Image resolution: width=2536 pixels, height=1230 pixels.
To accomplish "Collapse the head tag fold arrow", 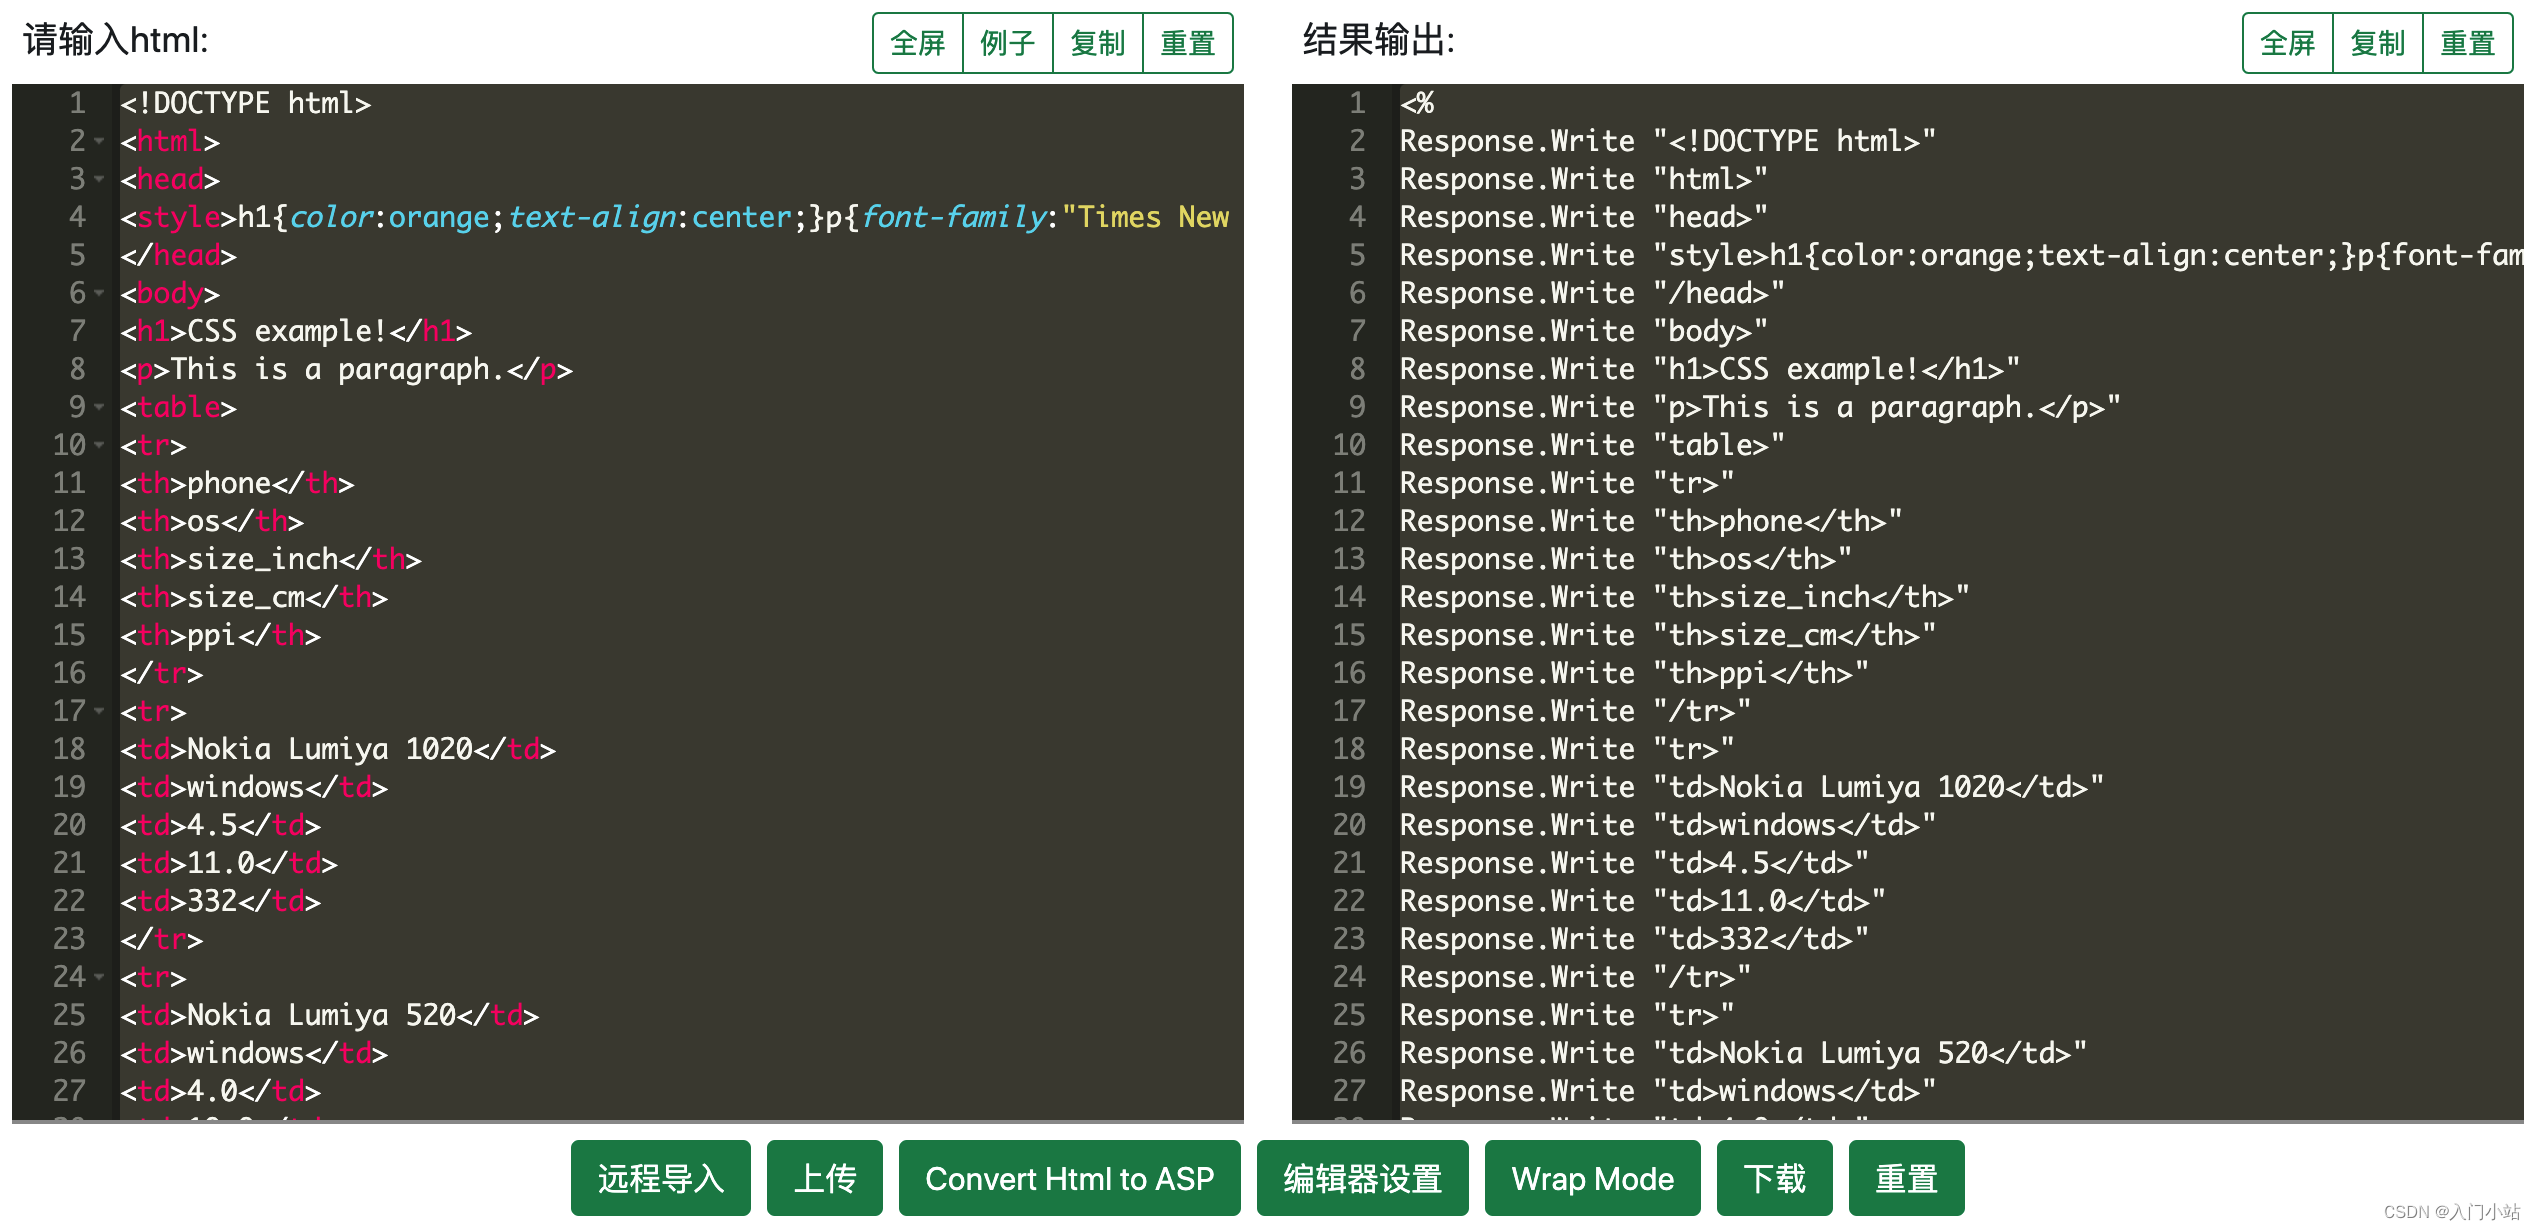I will [99, 180].
